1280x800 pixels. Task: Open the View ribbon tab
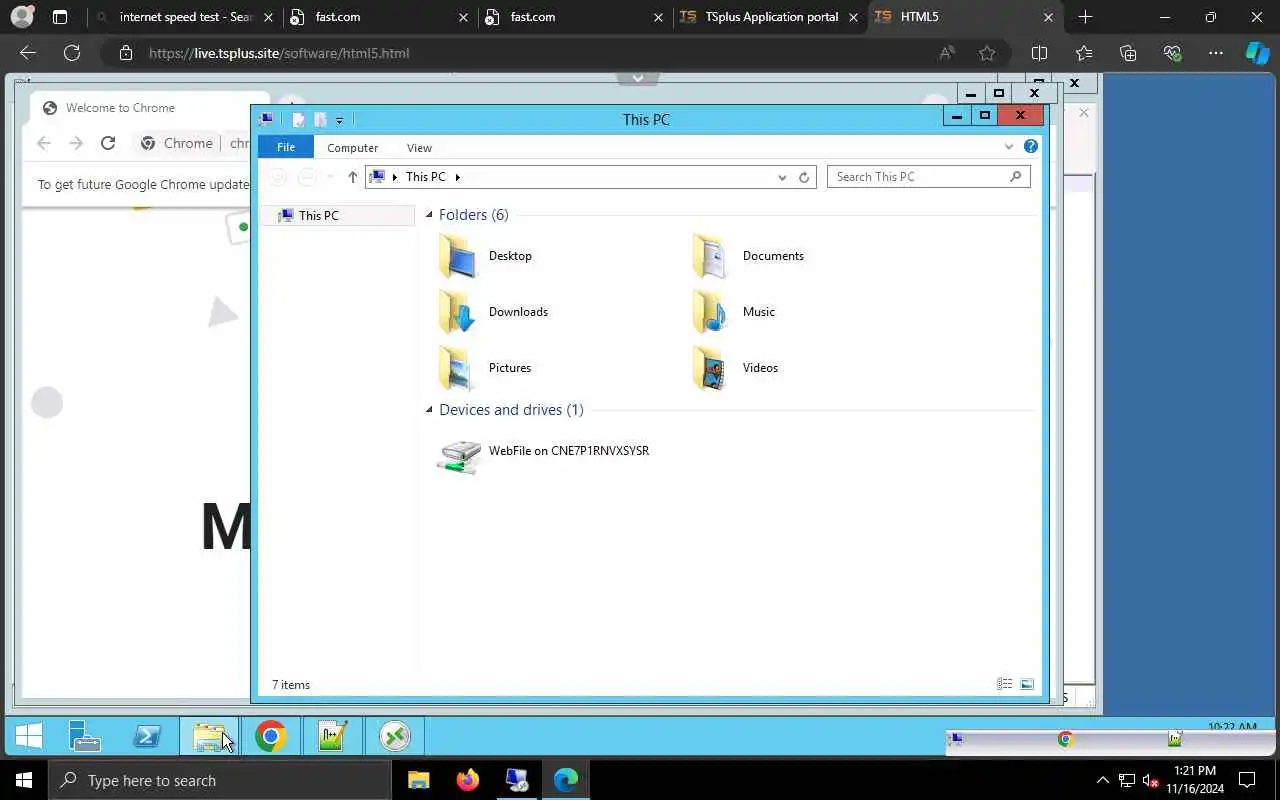click(x=419, y=147)
